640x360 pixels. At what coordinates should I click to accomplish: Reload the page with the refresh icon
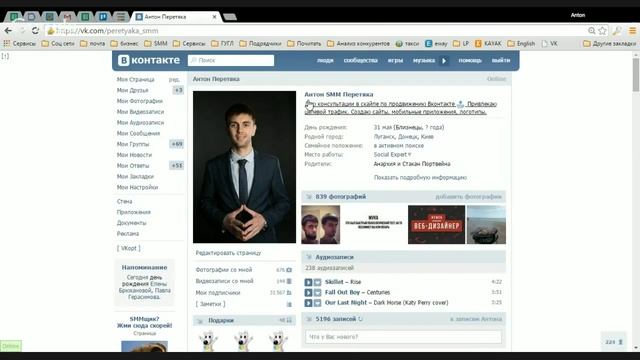coord(35,31)
